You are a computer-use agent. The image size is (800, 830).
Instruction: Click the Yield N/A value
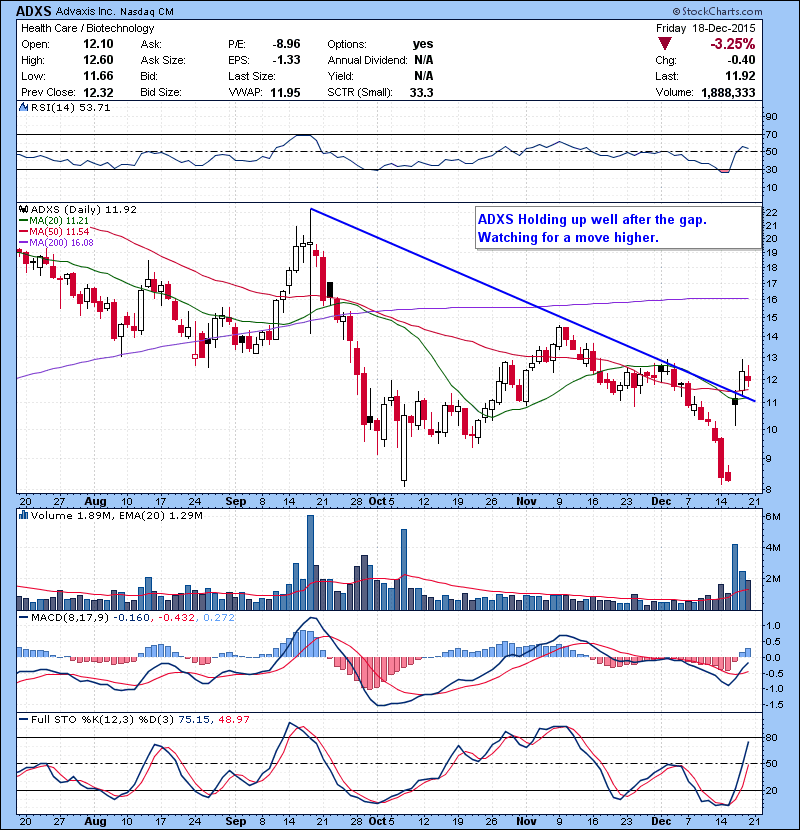click(424, 76)
